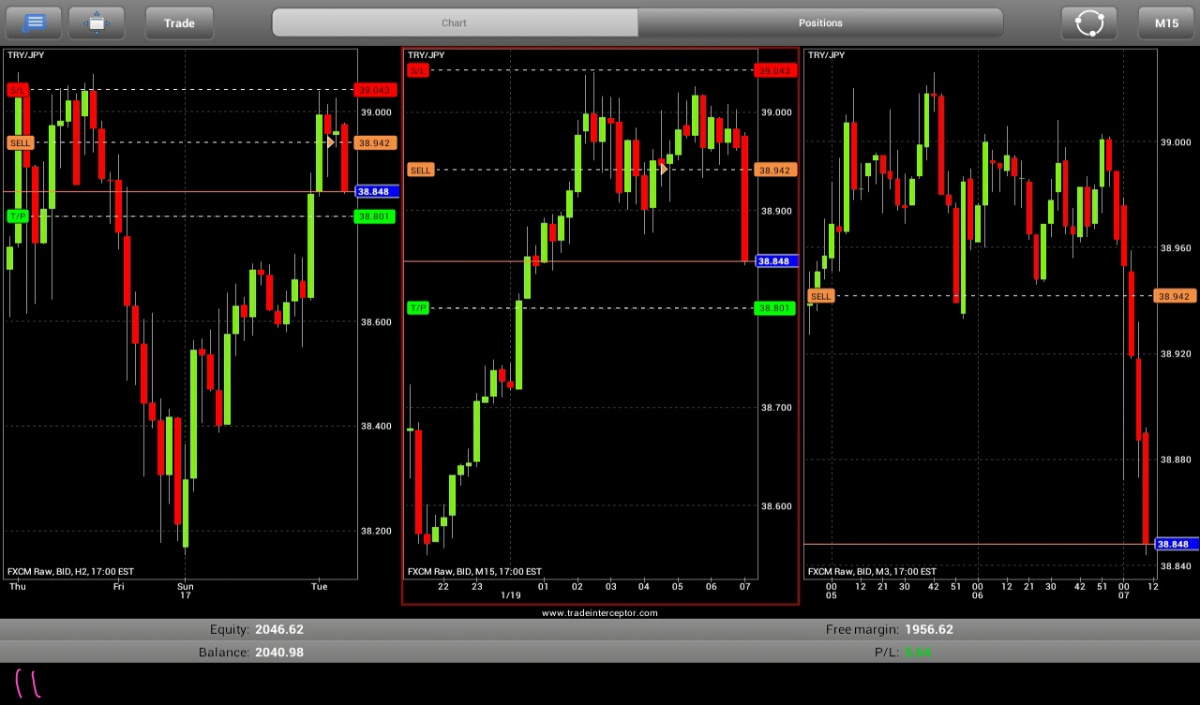Click the 38.942 sell price tag on H2 chart
Screen dimensions: 1200x705
[375, 143]
